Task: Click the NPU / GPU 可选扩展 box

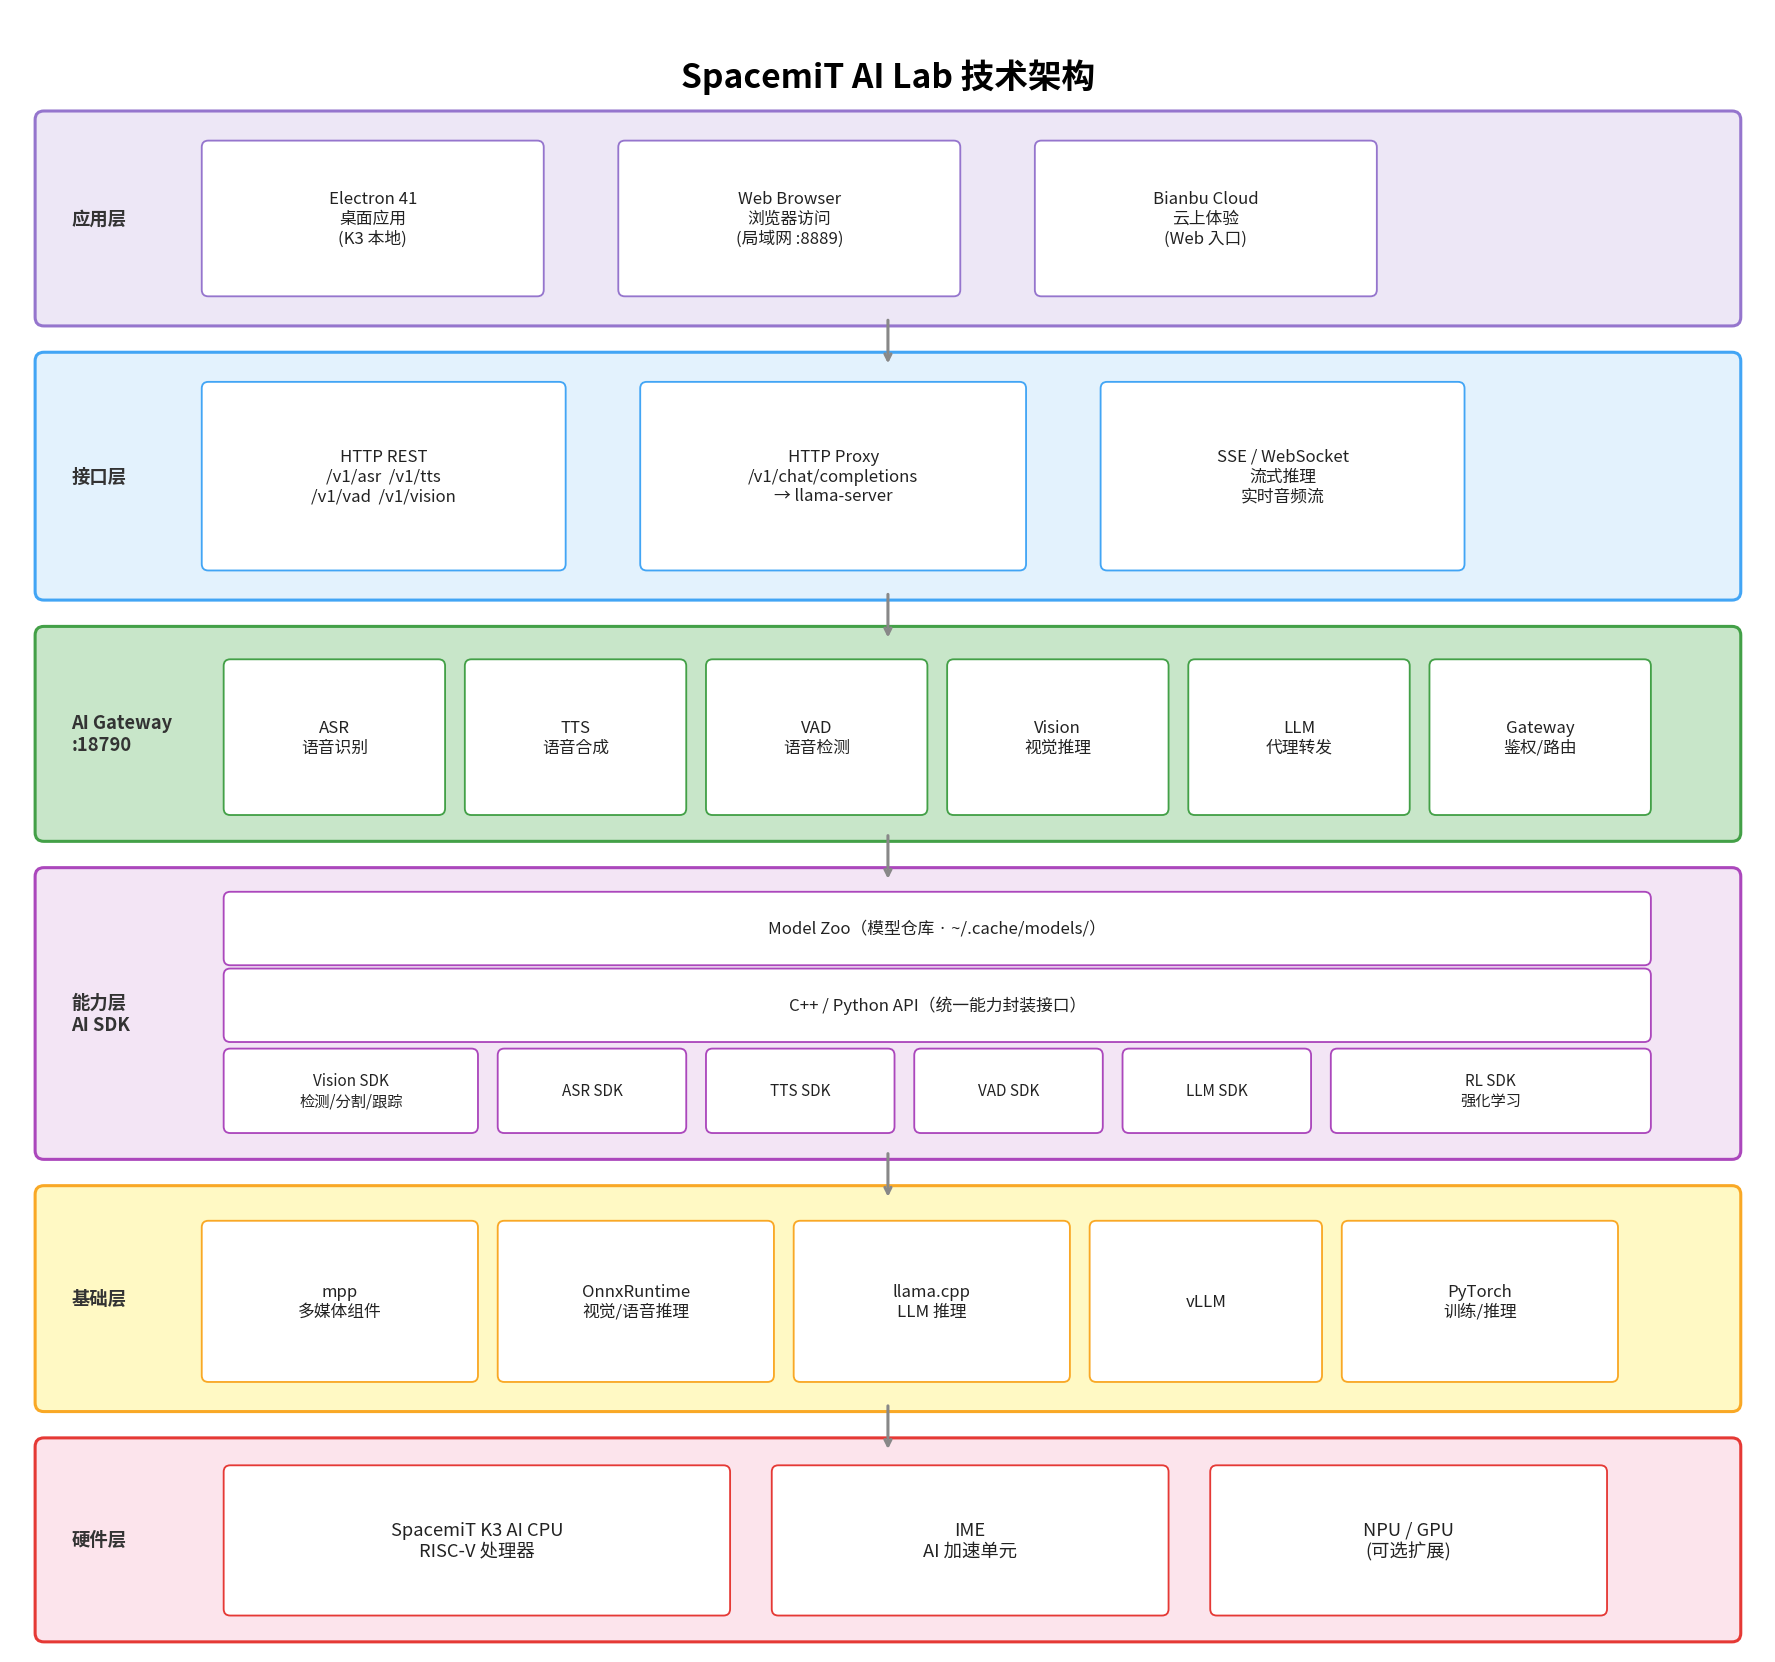Action: [1409, 1540]
